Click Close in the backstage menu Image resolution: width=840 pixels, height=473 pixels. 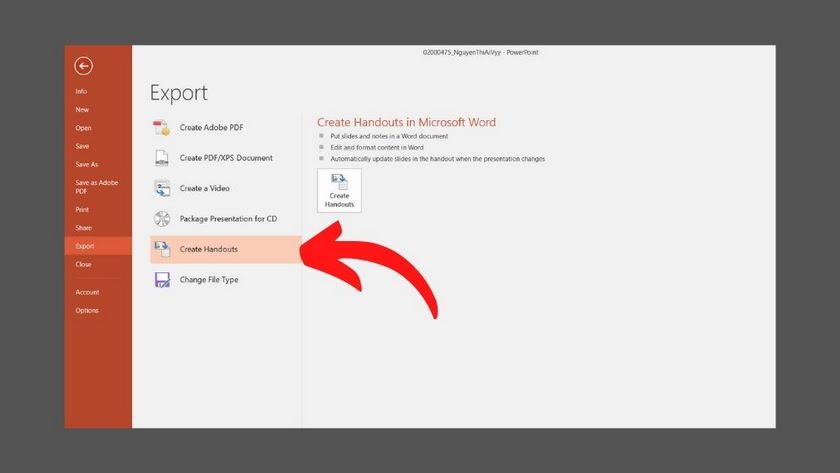[x=83, y=264]
